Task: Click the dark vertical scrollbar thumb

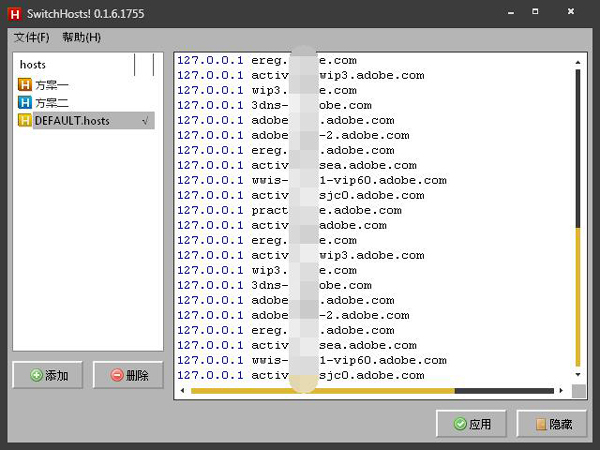Action: [578, 148]
